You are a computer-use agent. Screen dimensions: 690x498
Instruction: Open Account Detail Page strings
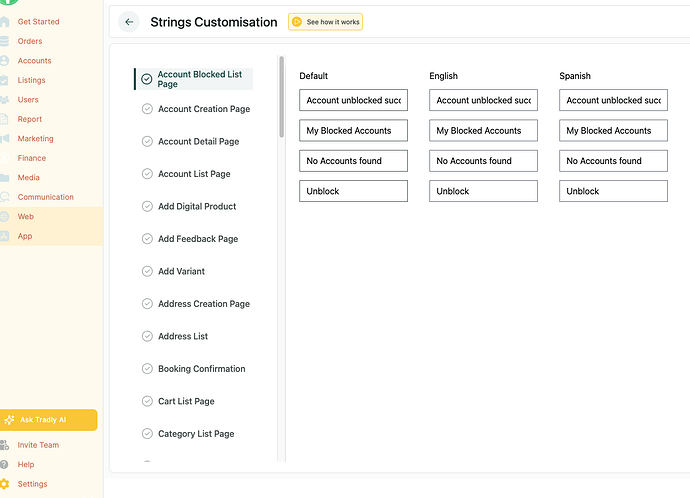point(198,142)
